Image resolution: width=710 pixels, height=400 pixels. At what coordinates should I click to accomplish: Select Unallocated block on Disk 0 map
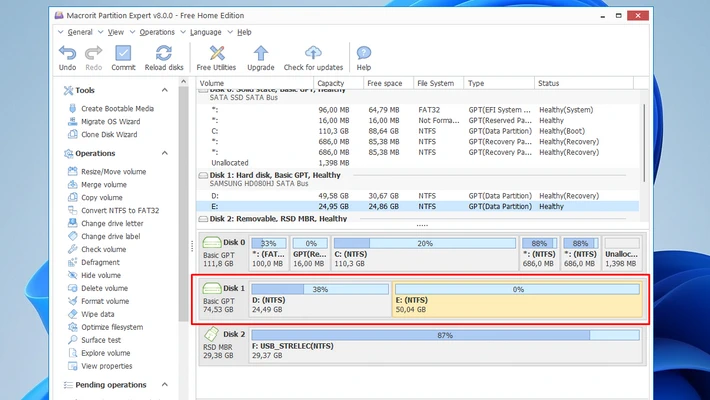(x=622, y=253)
